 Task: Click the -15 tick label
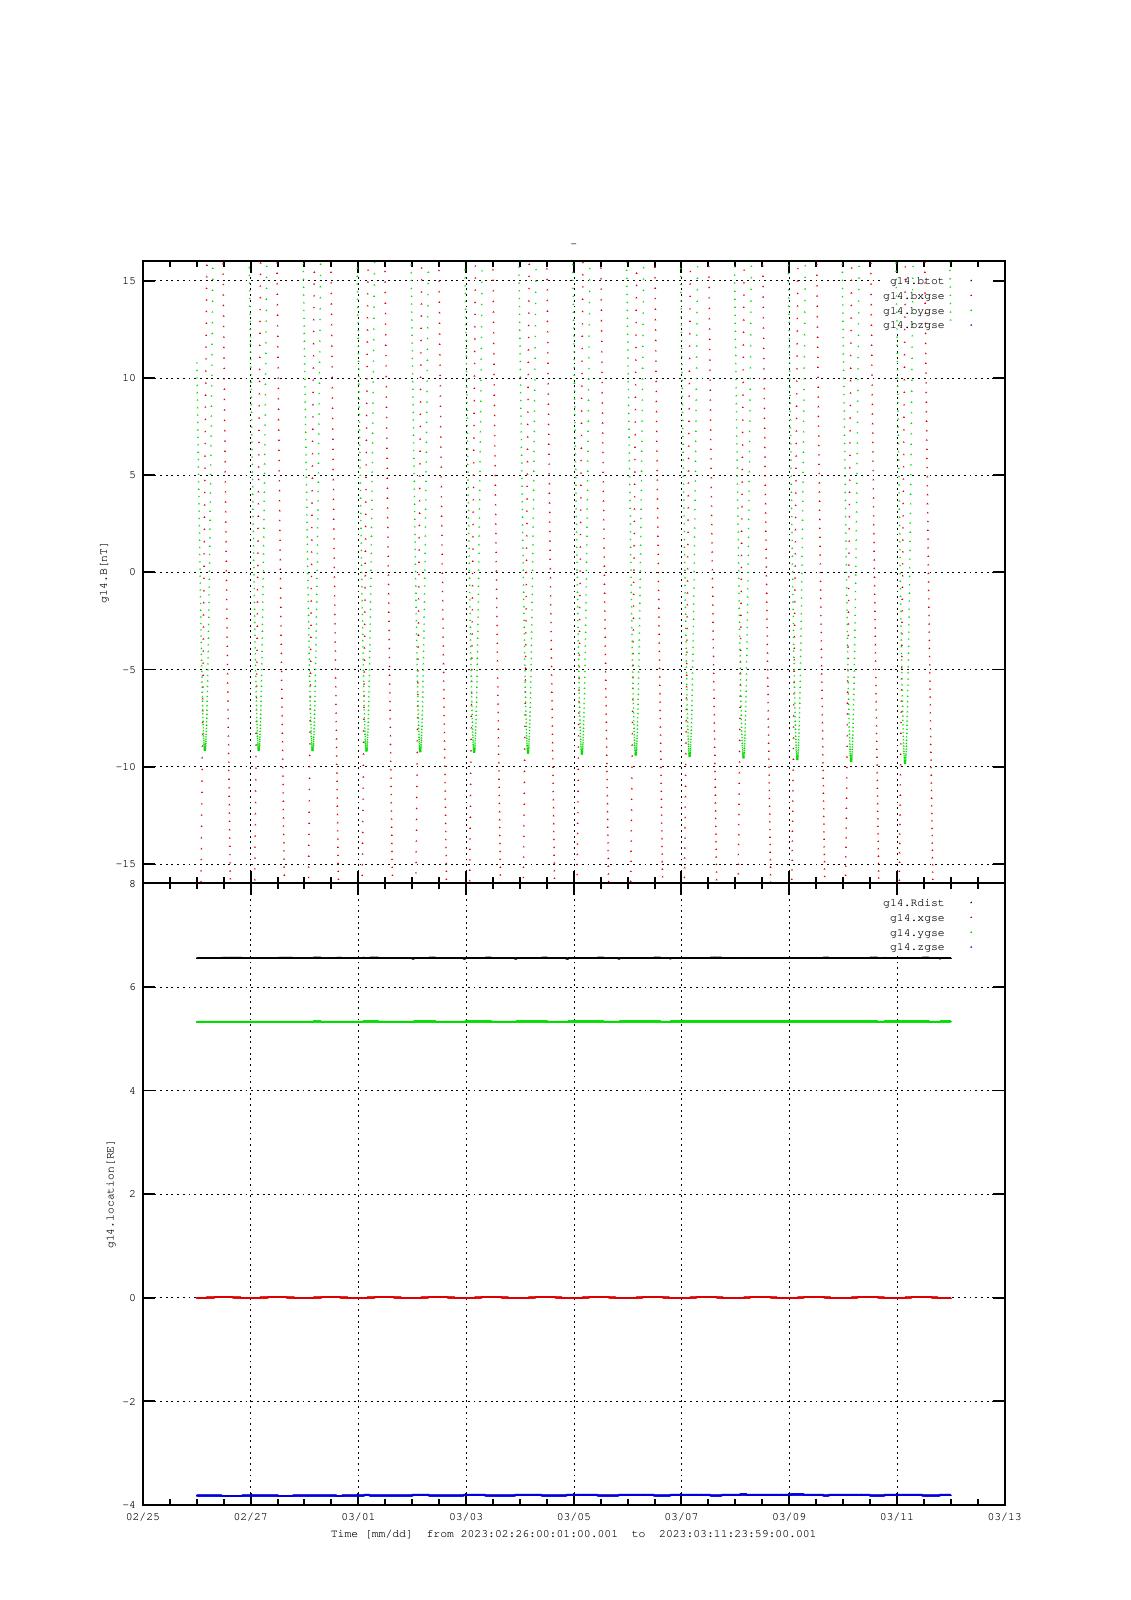pyautogui.click(x=126, y=864)
